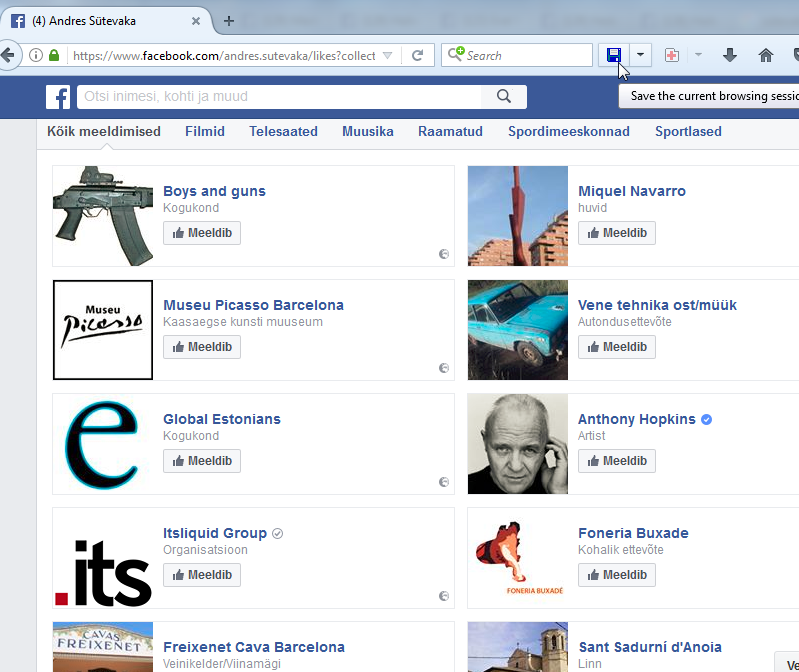799x672 pixels.
Task: Select the Spordimeeskonnad tab
Action: point(569,131)
